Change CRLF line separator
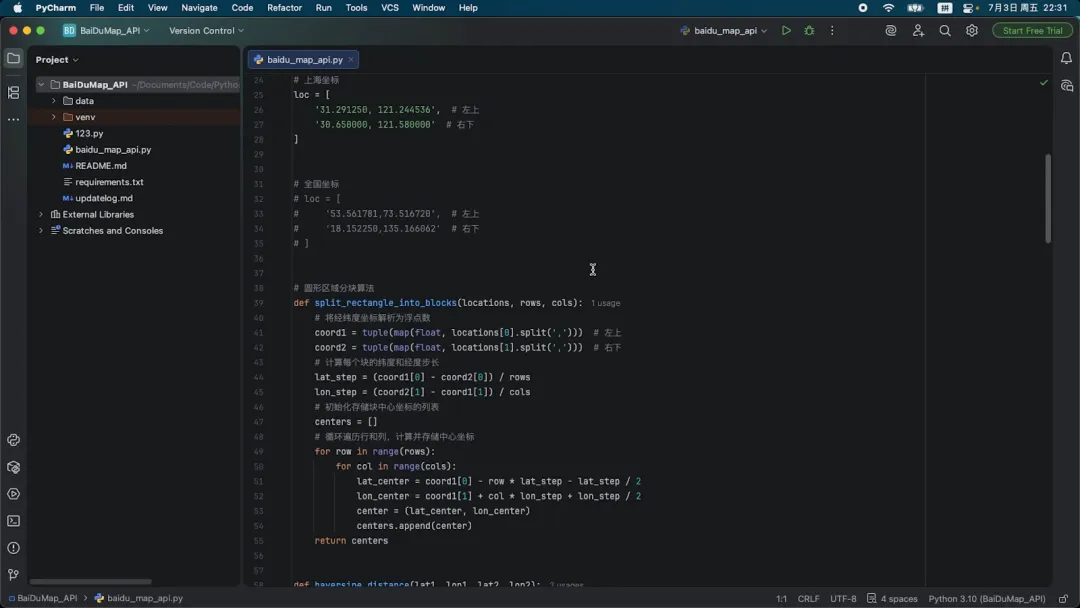The width and height of the screenshot is (1080, 608). click(808, 598)
